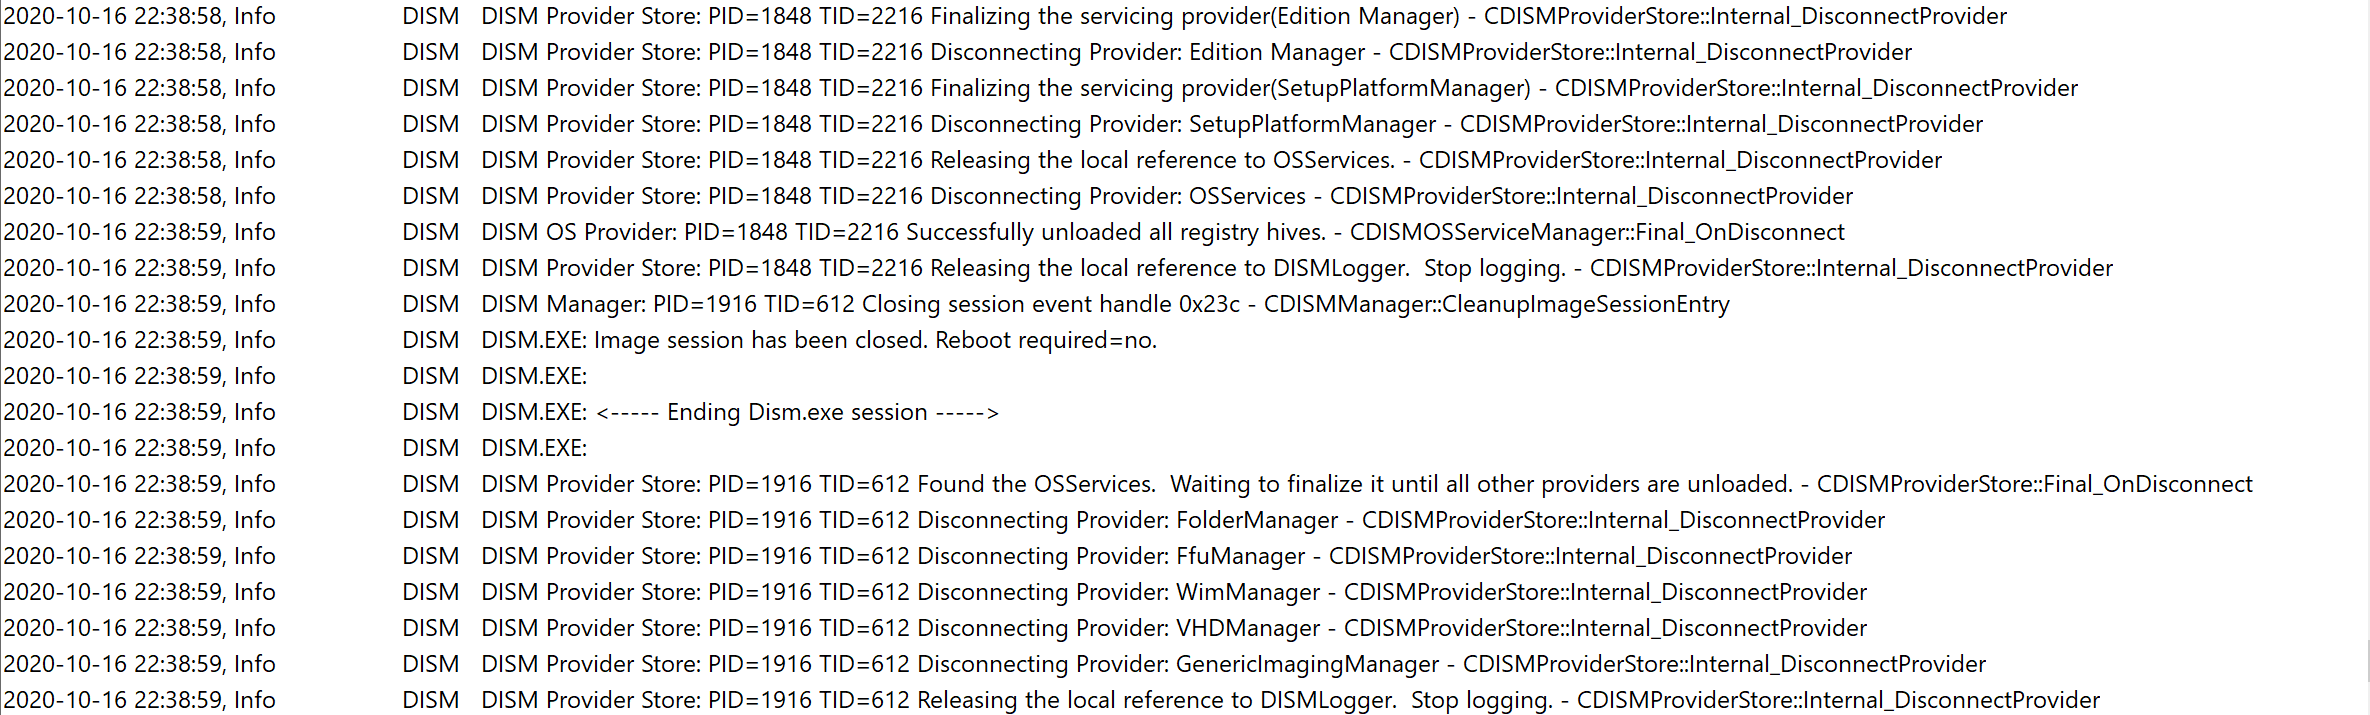The width and height of the screenshot is (2370, 715).
Task: Click 'Closing session event handle 0x23c' line
Action: (1050, 304)
